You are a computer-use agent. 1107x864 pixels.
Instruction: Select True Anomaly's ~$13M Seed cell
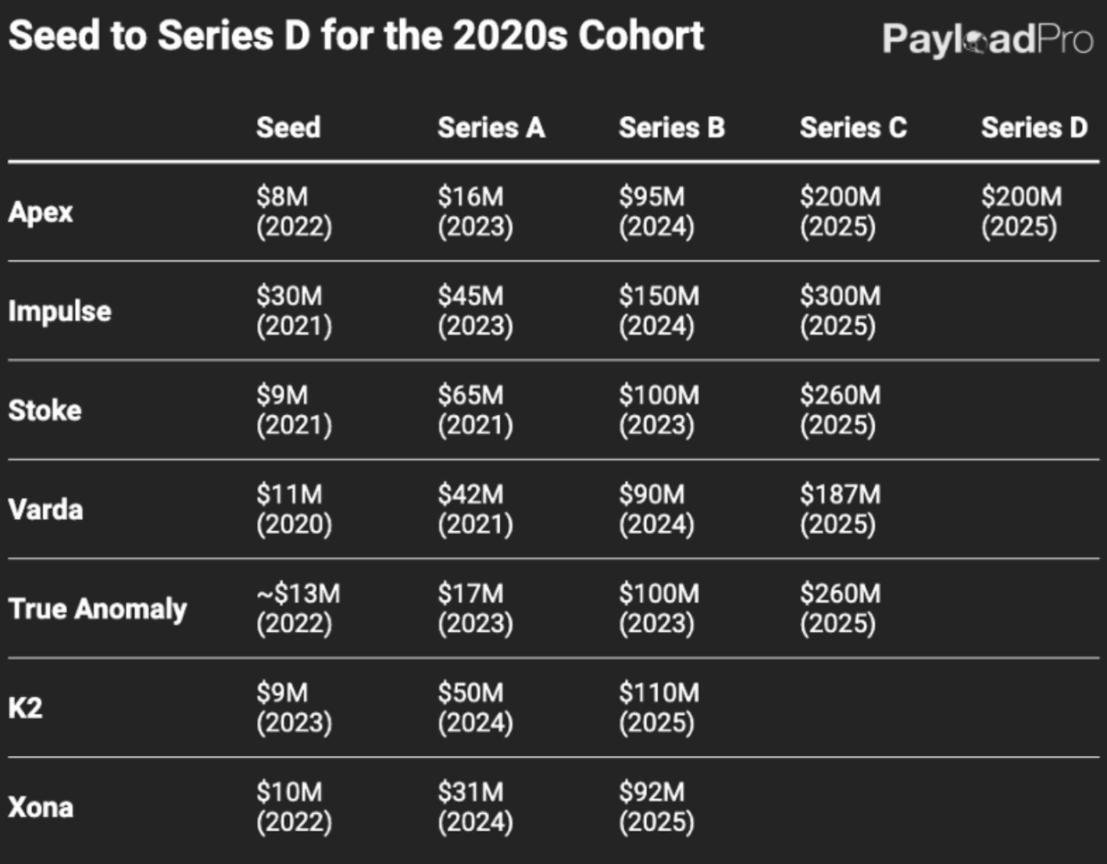298,608
